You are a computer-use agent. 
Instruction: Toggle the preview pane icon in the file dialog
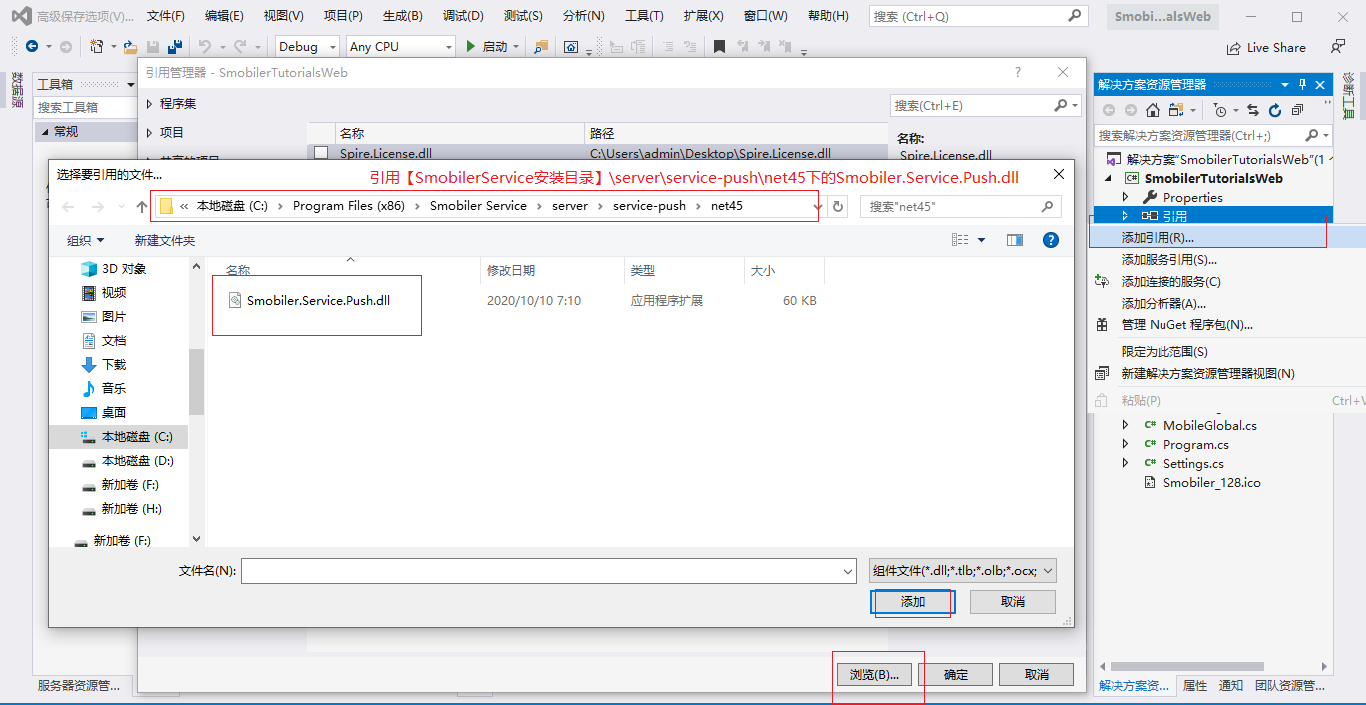pyautogui.click(x=1015, y=240)
